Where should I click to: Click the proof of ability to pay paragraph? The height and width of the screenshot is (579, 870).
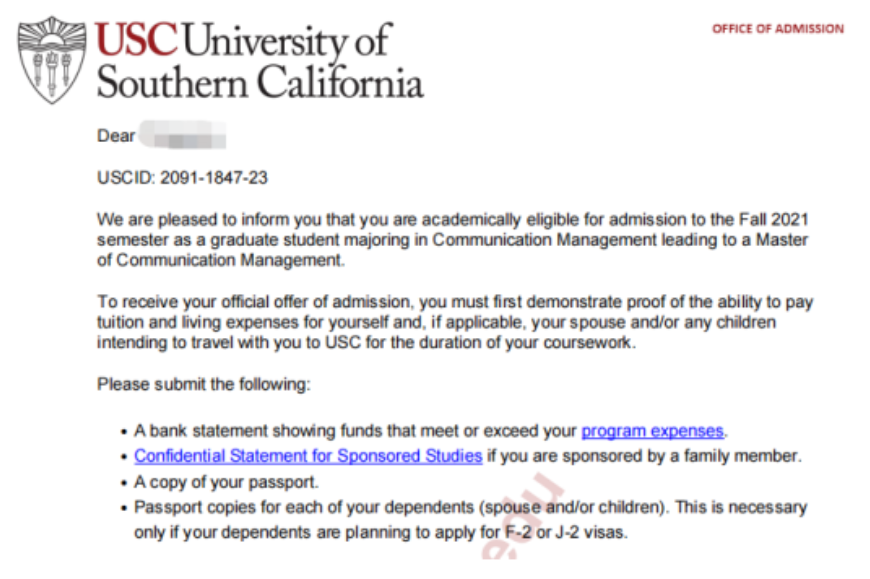455,322
